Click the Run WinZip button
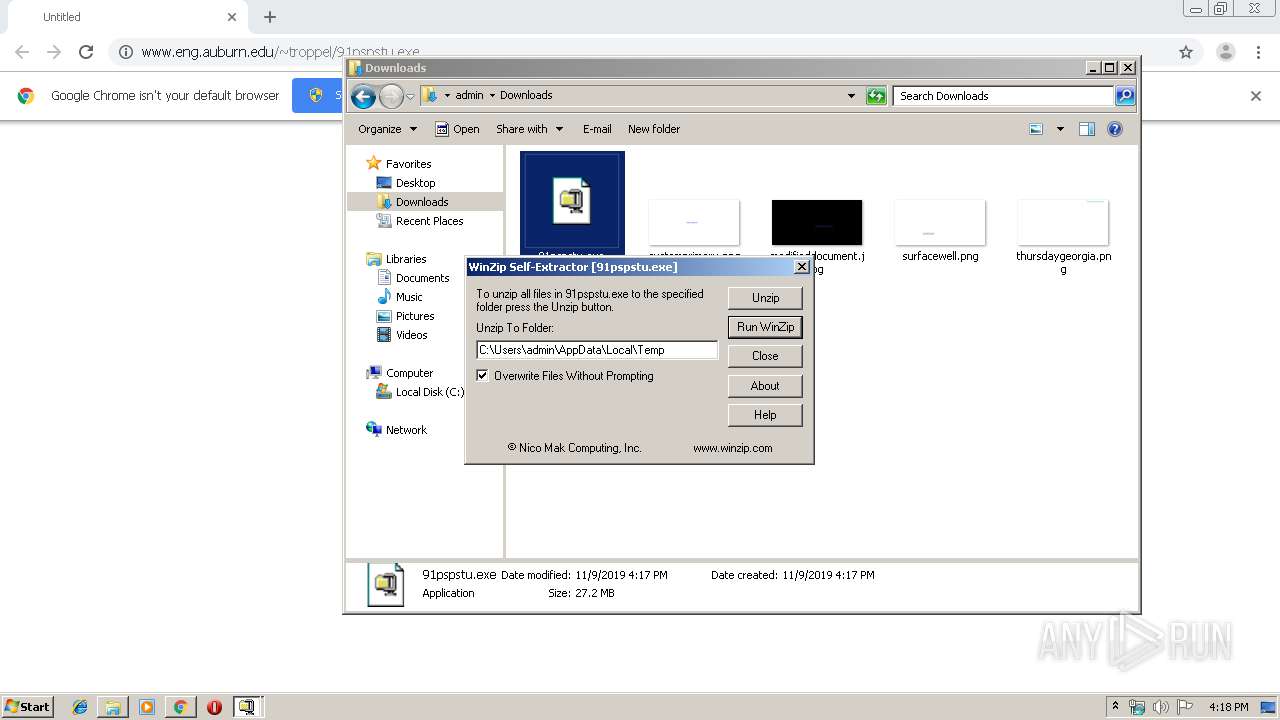1280x720 pixels. [x=765, y=327]
